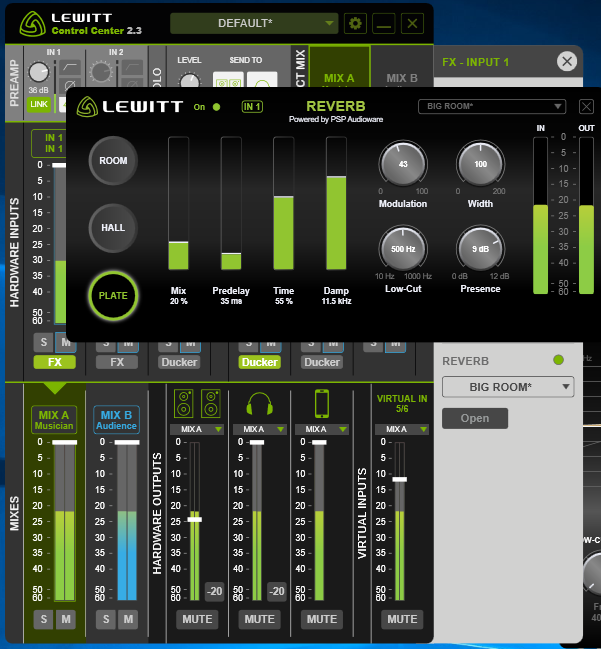This screenshot has width=601, height=649.
Task: Click the -20 dim button on speaker output
Action: [x=214, y=591]
